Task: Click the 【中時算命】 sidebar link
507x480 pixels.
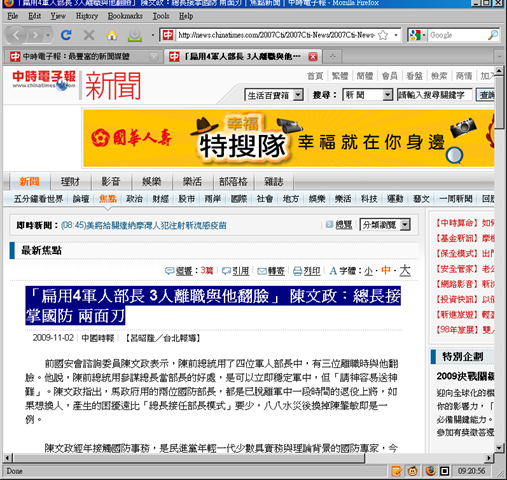Action: click(457, 223)
